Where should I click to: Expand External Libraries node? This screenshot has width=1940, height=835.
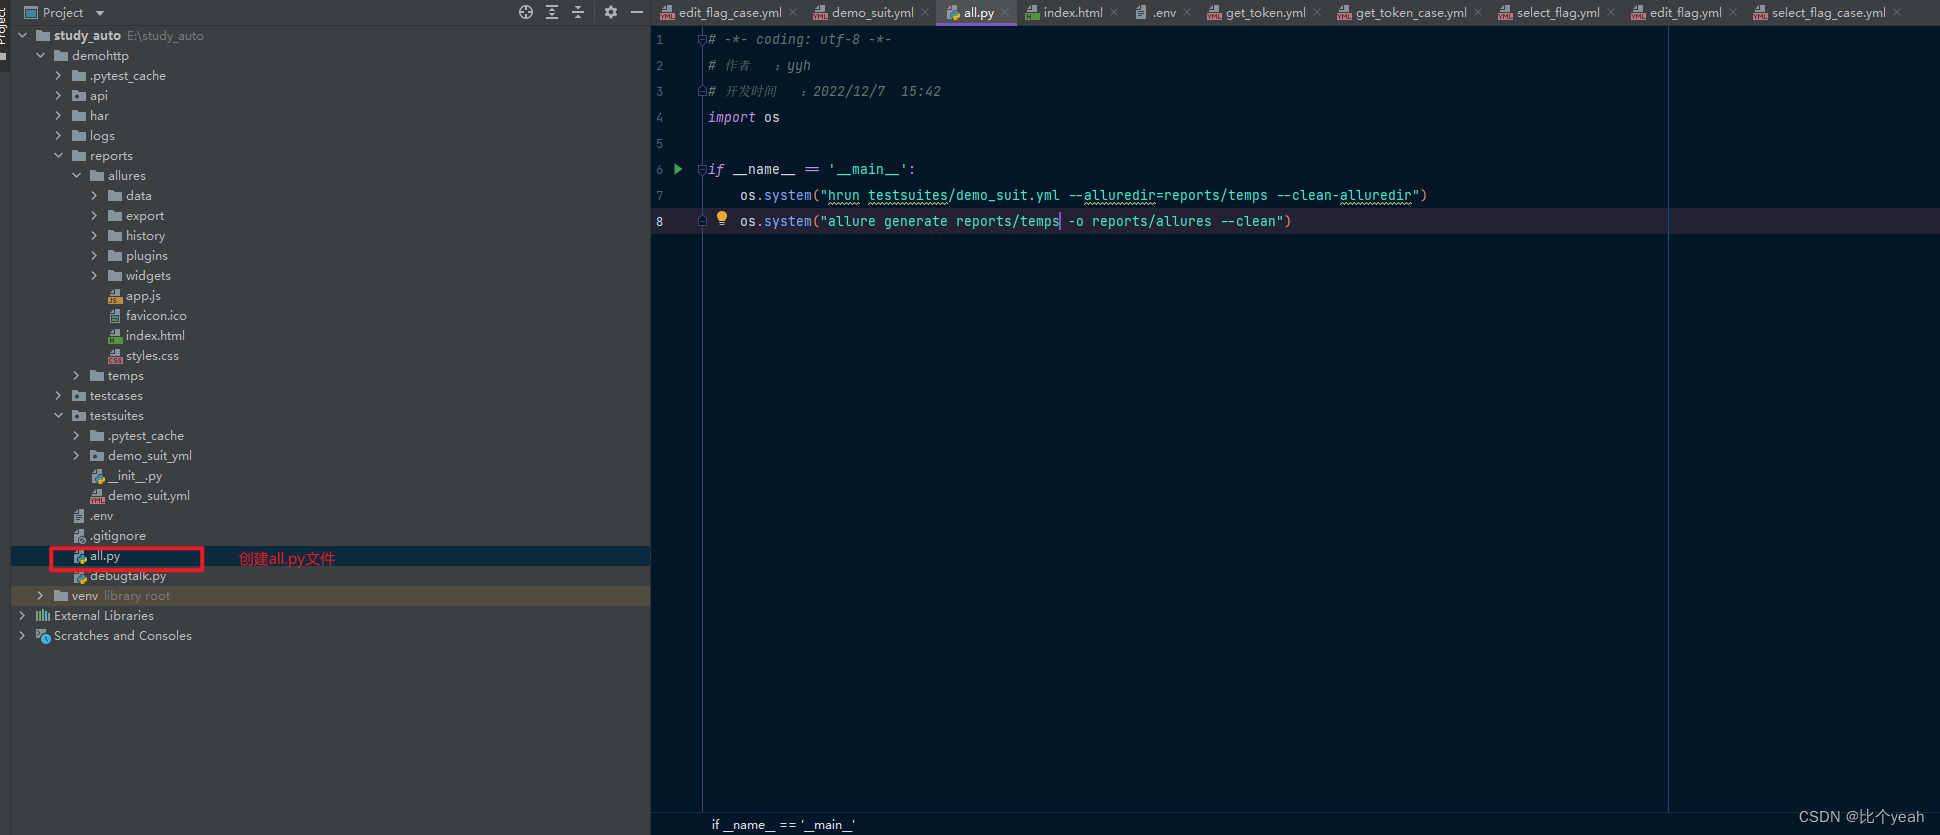23,615
